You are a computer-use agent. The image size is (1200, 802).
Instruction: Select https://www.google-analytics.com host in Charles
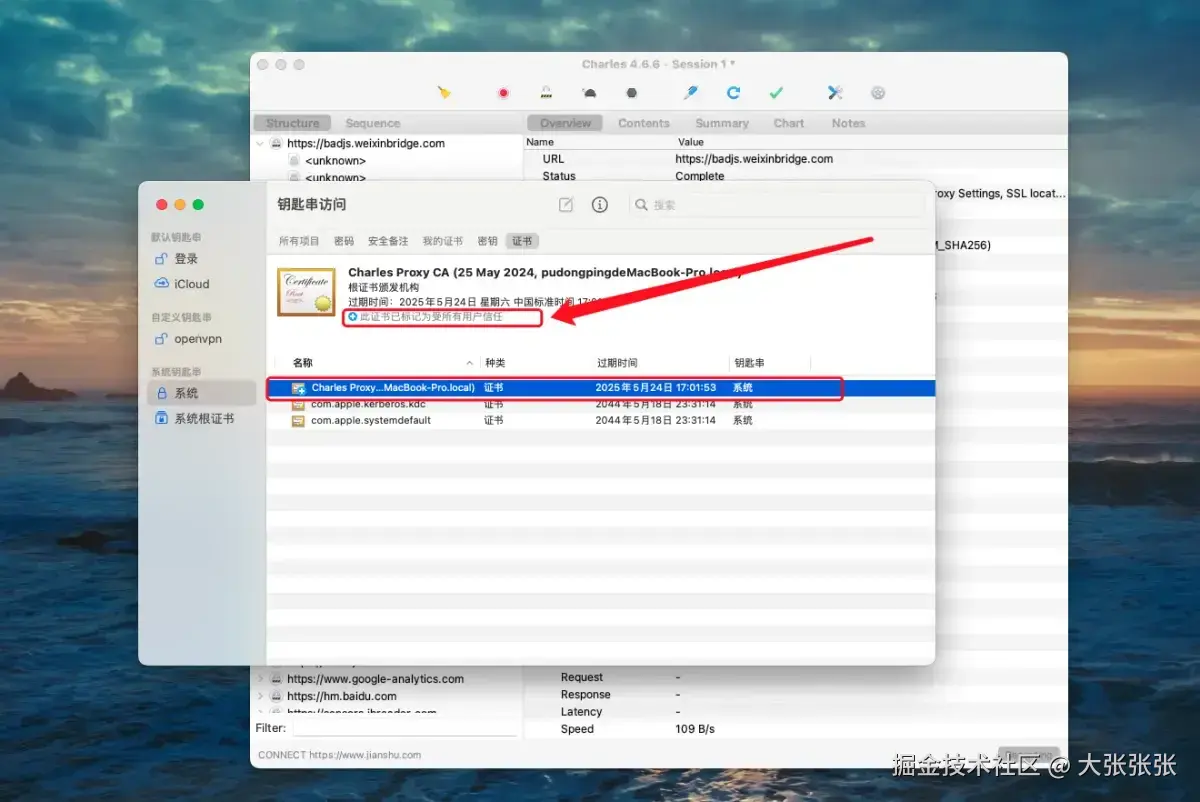coord(375,679)
